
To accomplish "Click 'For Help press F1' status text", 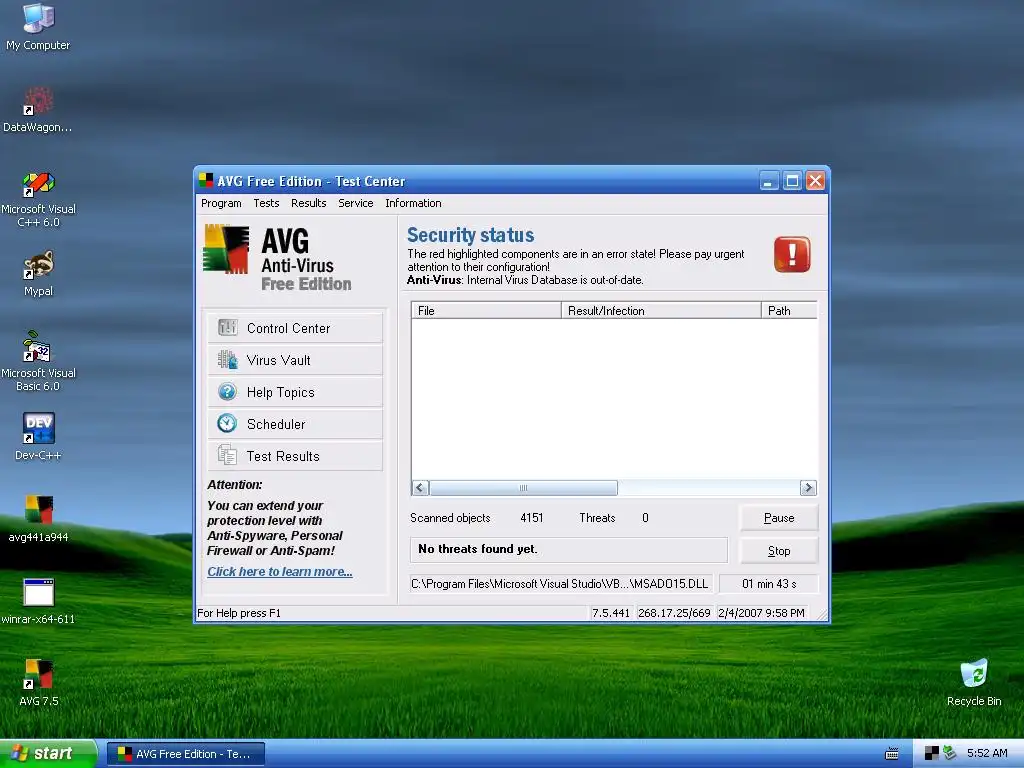I will click(x=239, y=613).
